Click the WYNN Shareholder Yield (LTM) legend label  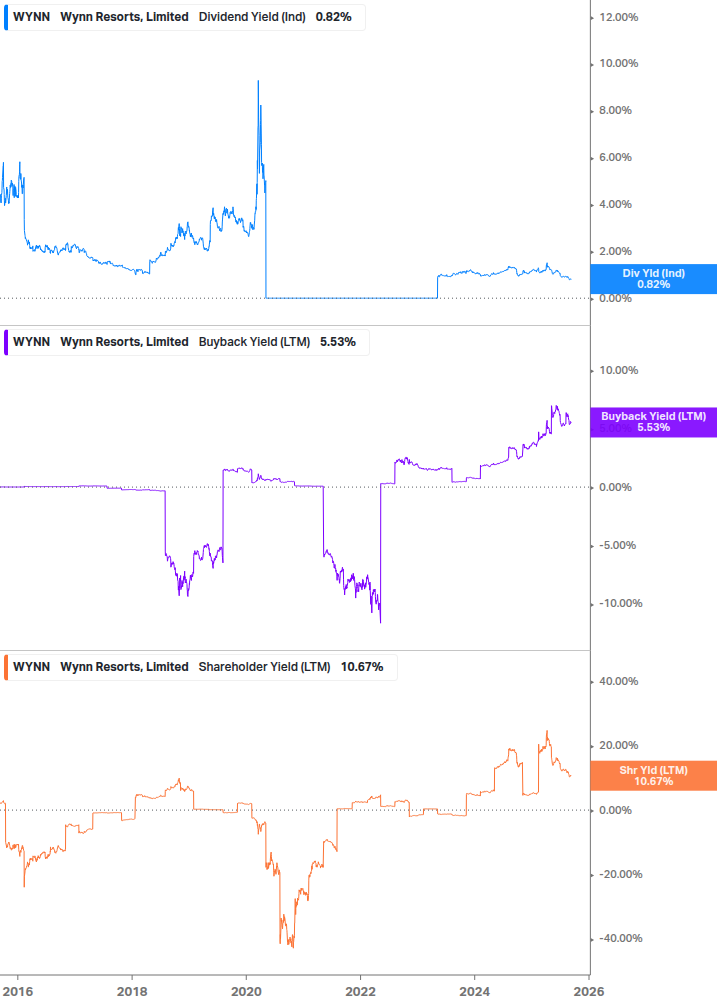pos(201,667)
